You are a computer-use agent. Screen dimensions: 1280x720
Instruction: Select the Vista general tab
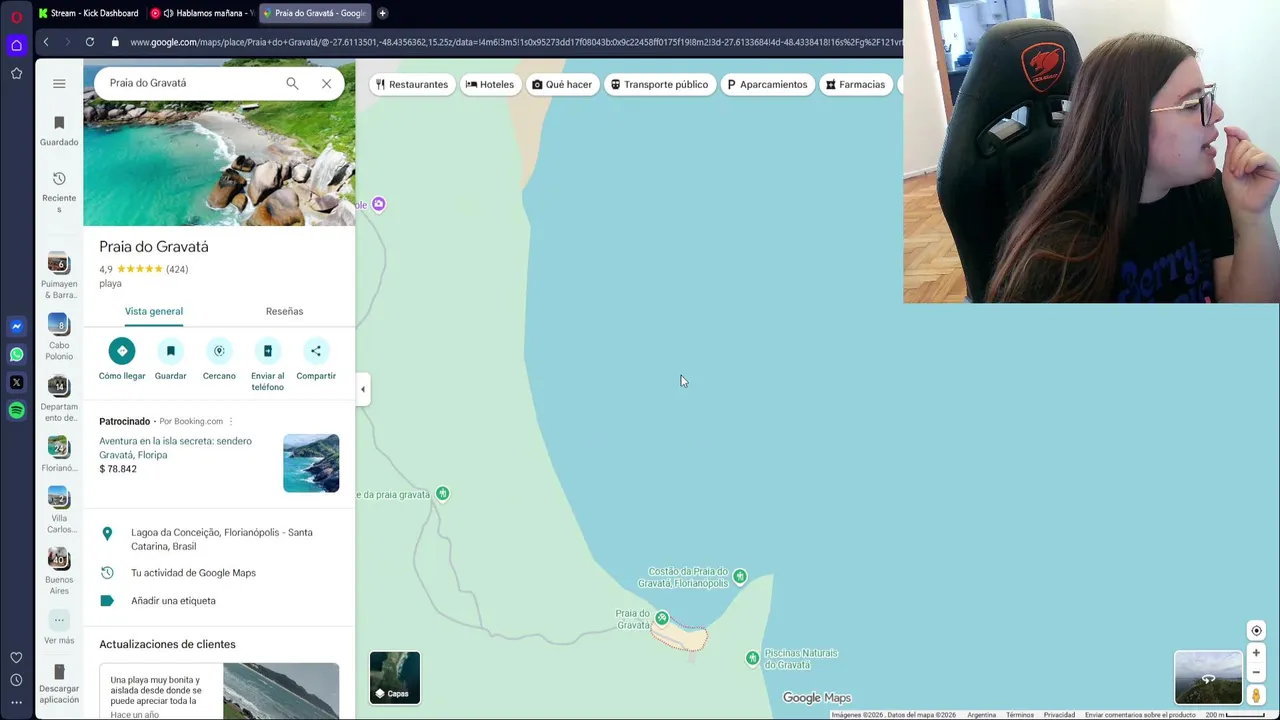[x=154, y=311]
